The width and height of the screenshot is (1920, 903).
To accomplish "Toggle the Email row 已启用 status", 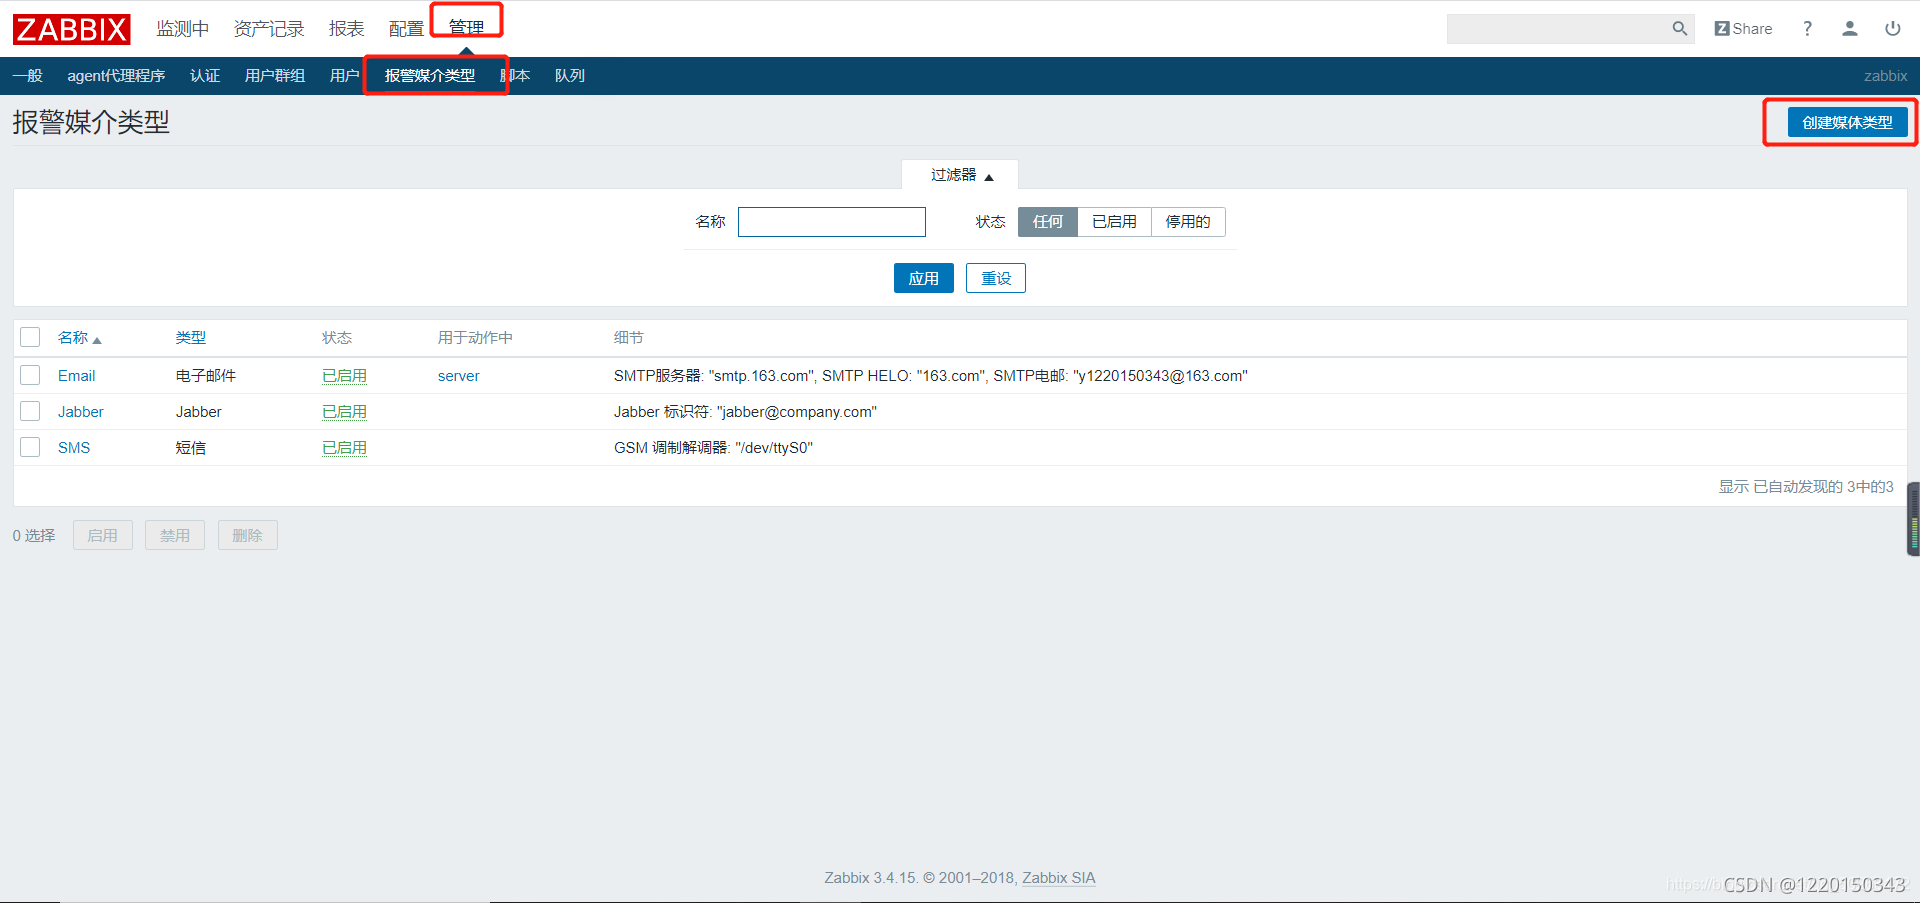I will (344, 376).
